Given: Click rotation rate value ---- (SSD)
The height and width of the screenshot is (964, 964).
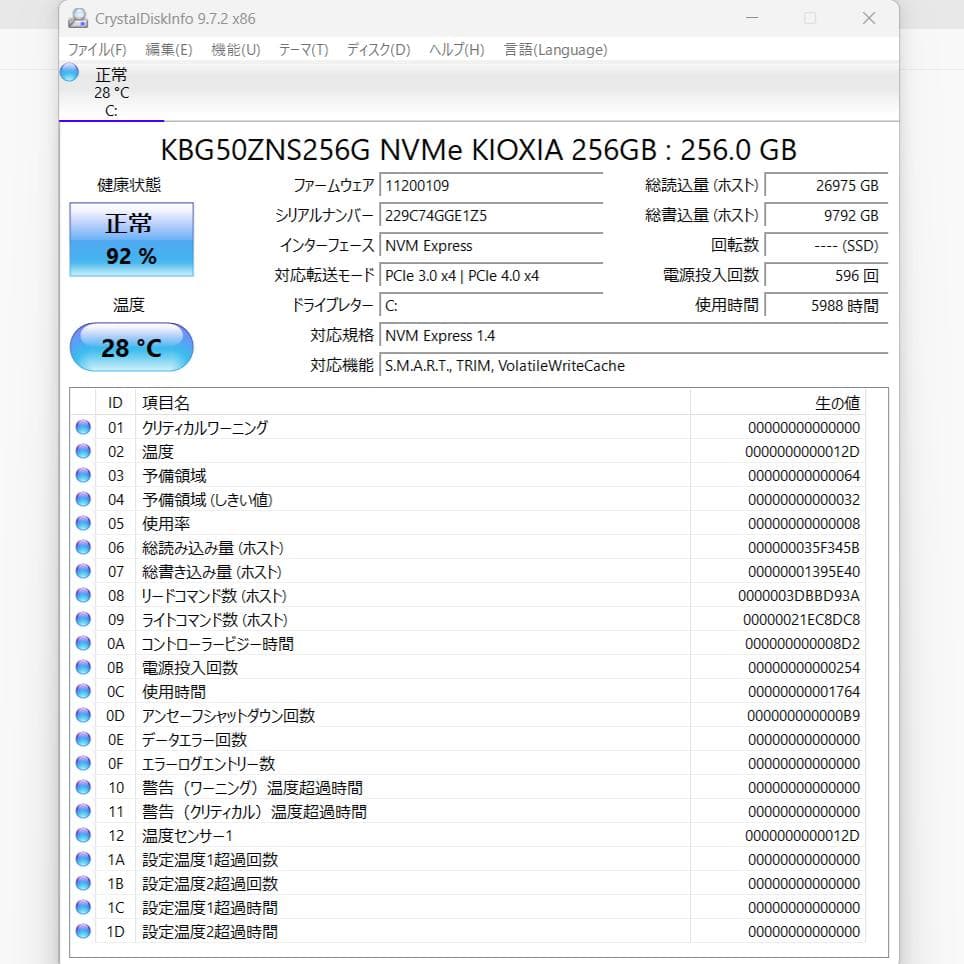Looking at the screenshot, I should point(826,246).
